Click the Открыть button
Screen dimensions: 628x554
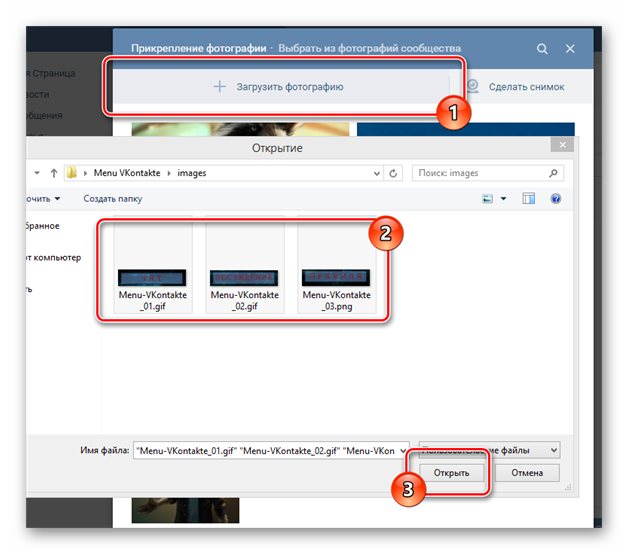click(451, 473)
